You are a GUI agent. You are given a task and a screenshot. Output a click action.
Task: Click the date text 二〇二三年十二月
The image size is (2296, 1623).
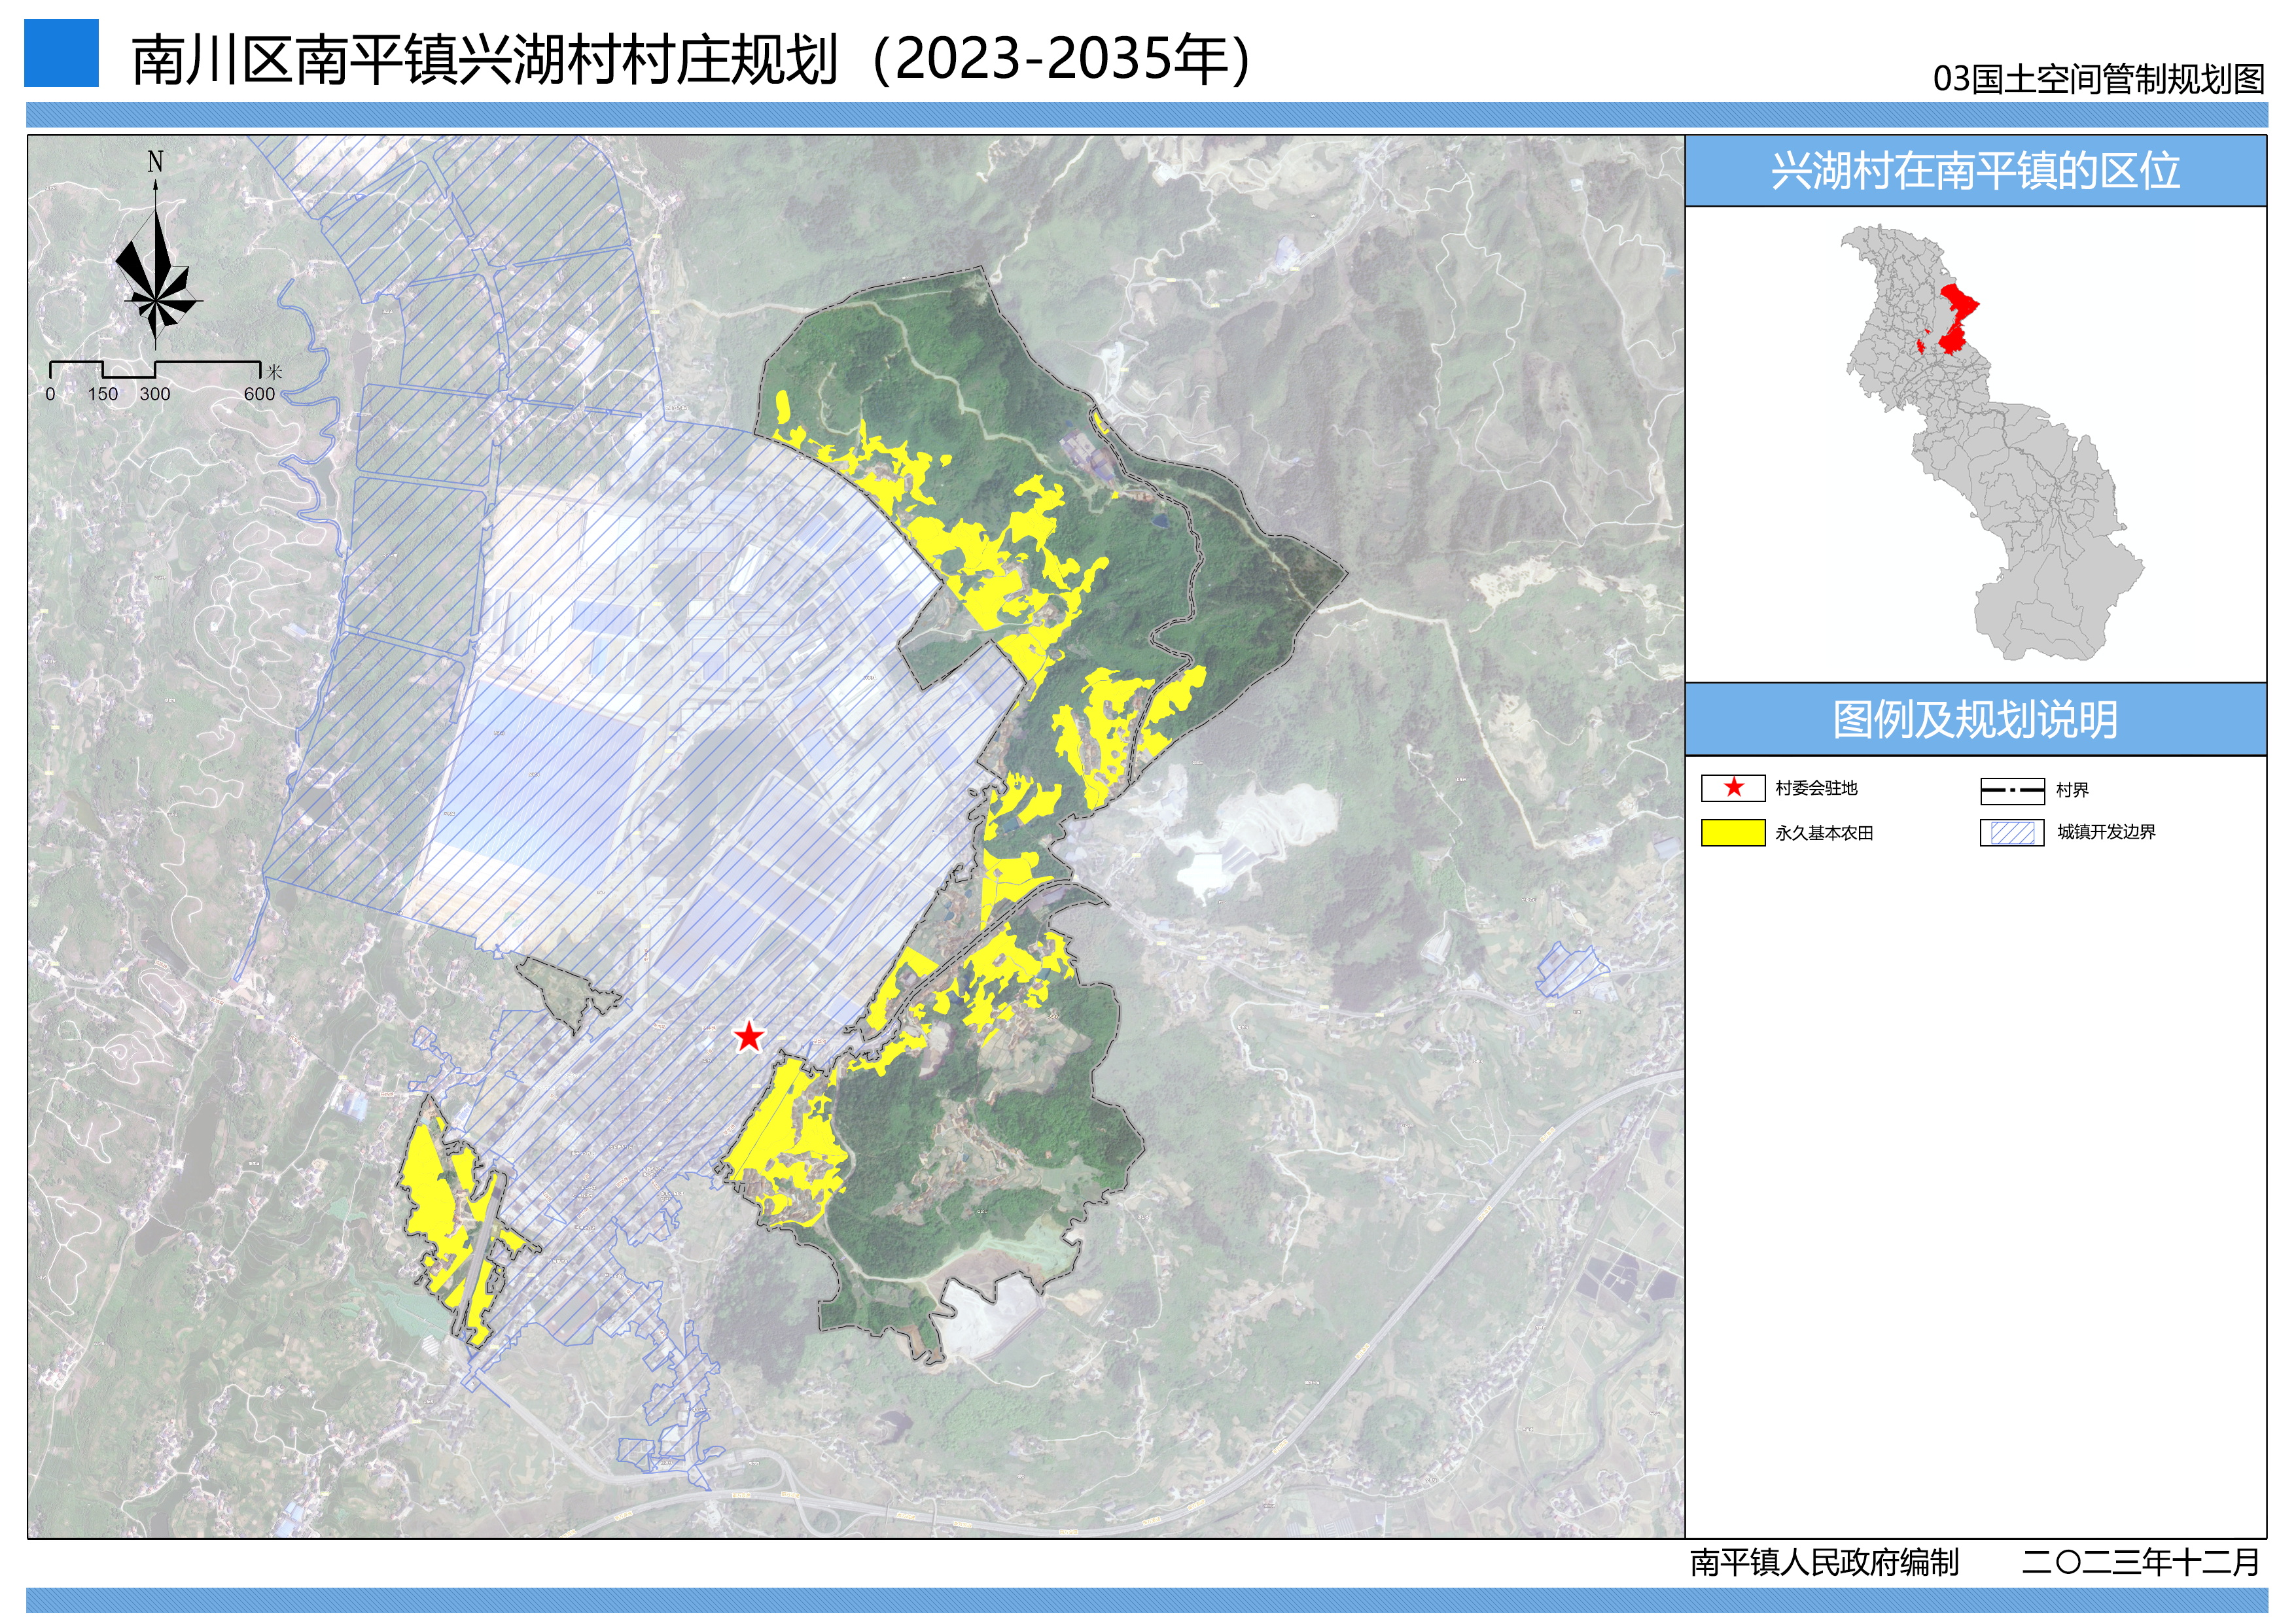(2141, 1562)
